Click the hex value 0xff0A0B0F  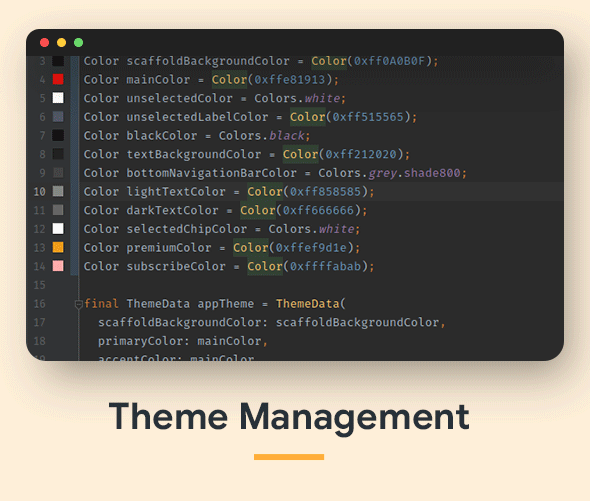[x=389, y=61]
